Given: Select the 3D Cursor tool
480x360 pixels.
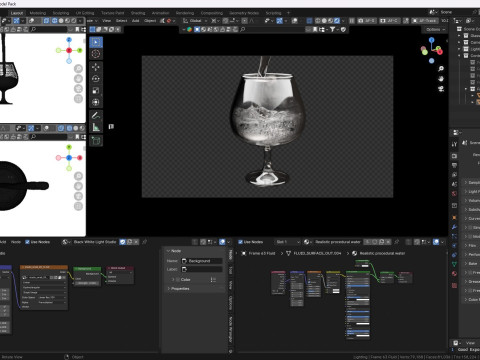Looking at the screenshot, I should point(96,54).
